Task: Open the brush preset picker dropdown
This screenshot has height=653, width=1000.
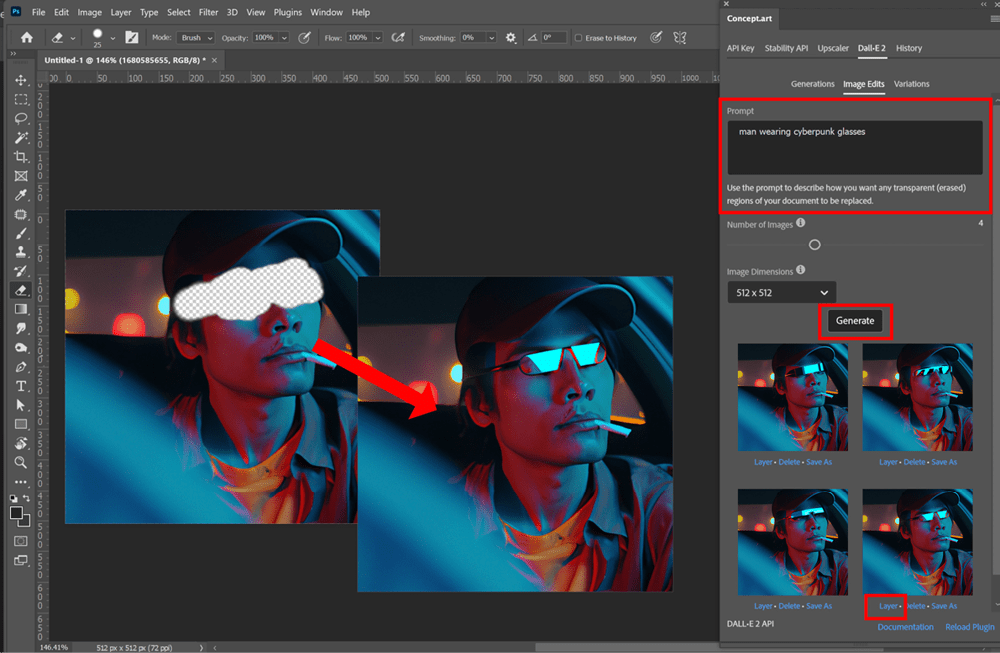Action: coord(113,38)
